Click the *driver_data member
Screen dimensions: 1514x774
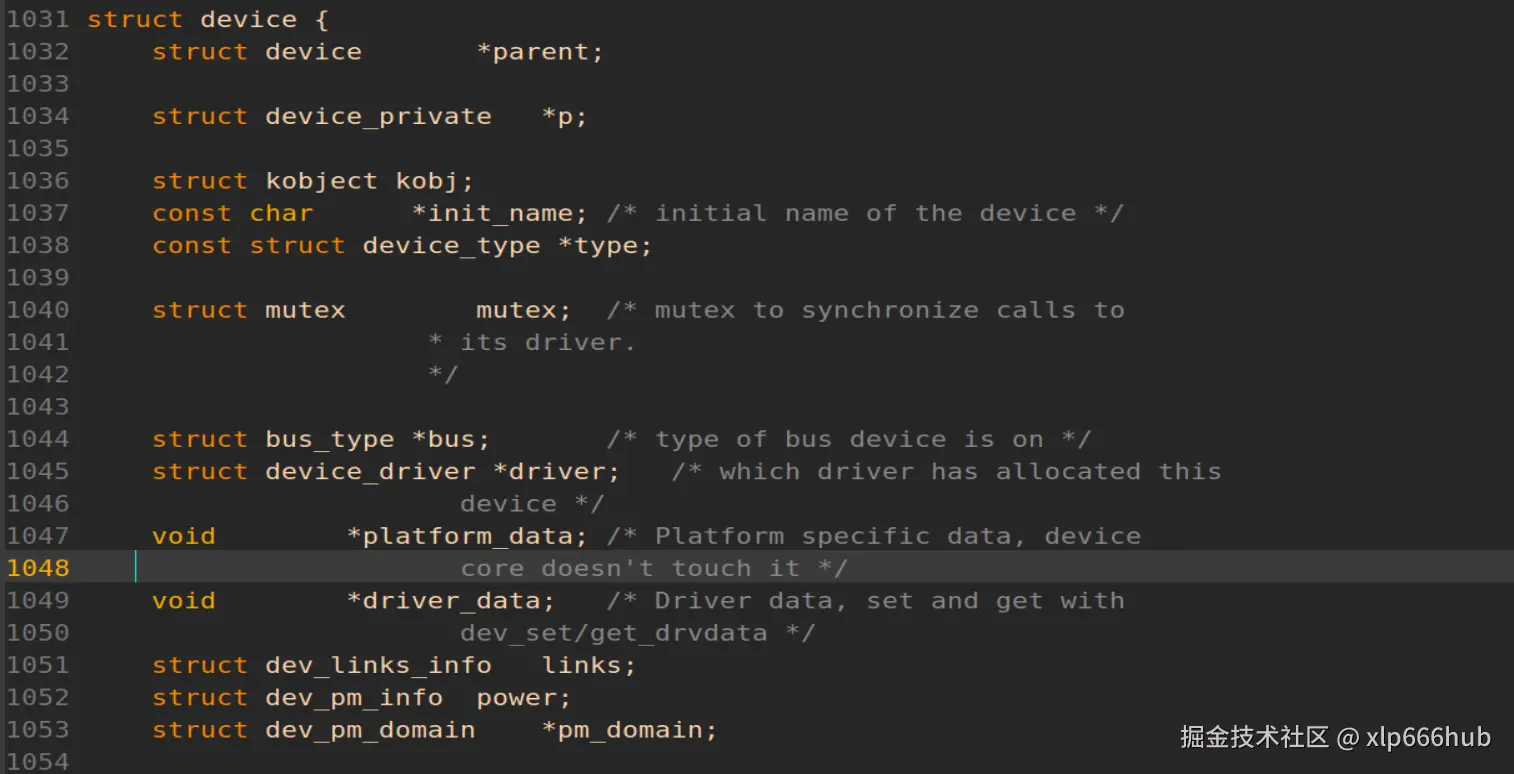pyautogui.click(x=450, y=601)
